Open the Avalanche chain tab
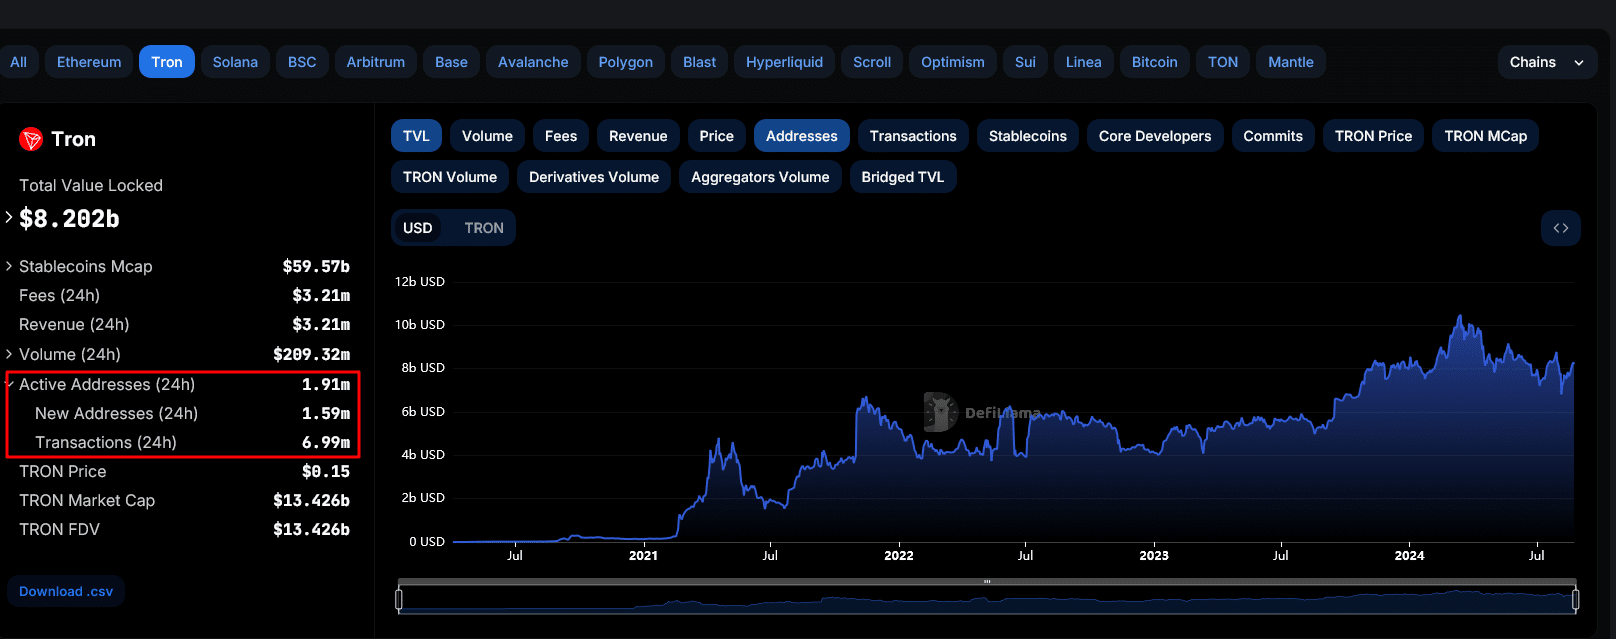The width and height of the screenshot is (1616, 639). [x=533, y=62]
